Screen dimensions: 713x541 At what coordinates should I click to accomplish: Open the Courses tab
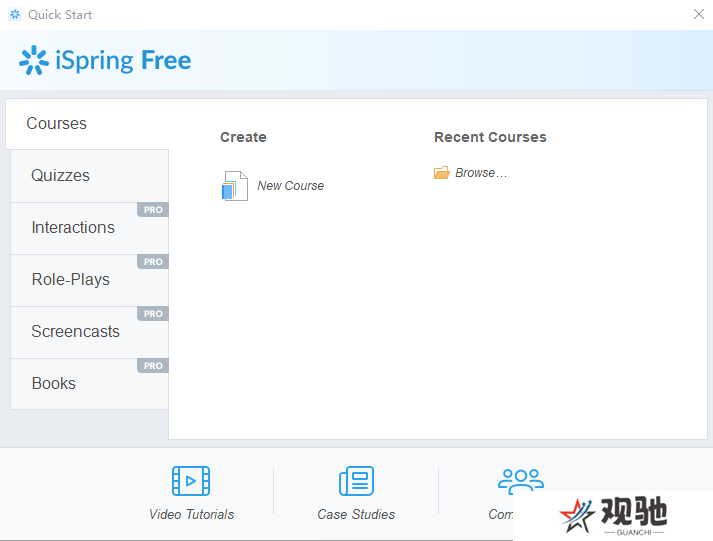pyautogui.click(x=87, y=124)
